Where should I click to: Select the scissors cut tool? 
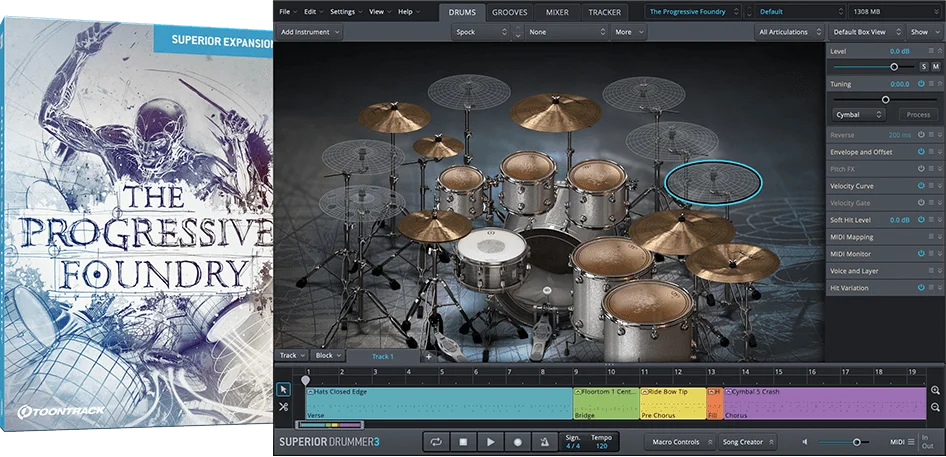284,407
